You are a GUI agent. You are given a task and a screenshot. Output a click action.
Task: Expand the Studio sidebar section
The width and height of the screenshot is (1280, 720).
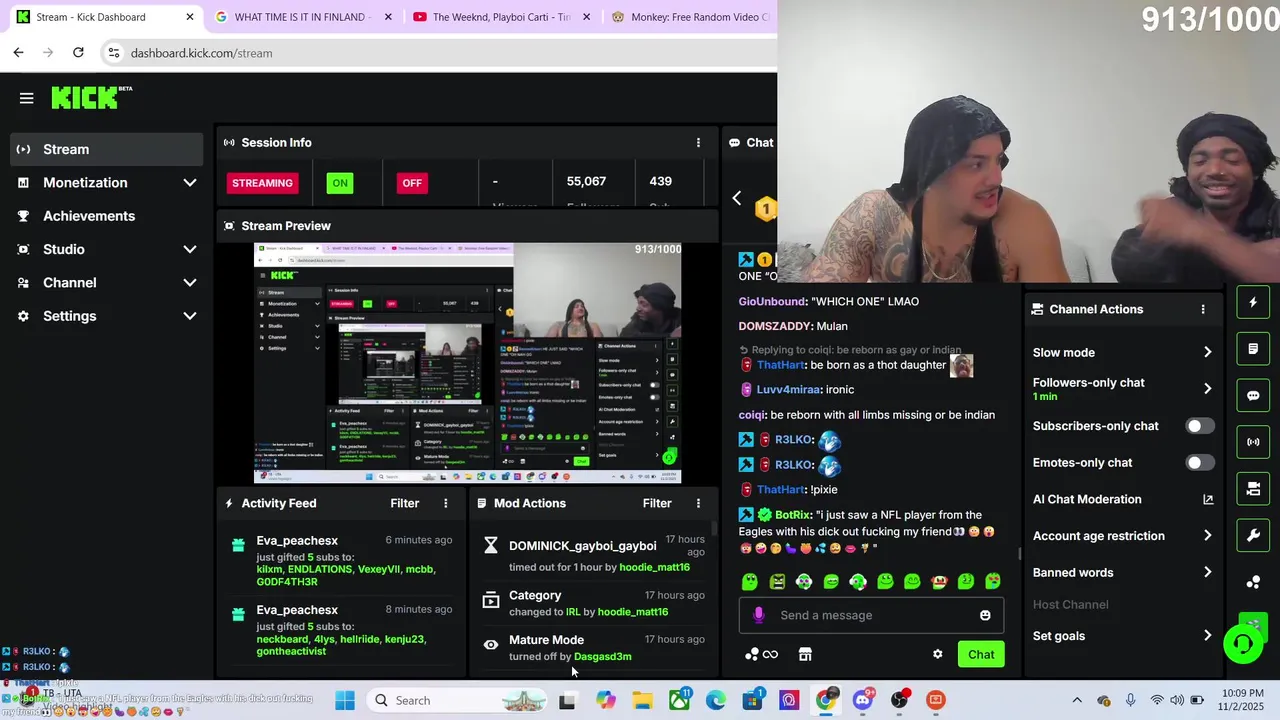pos(190,249)
